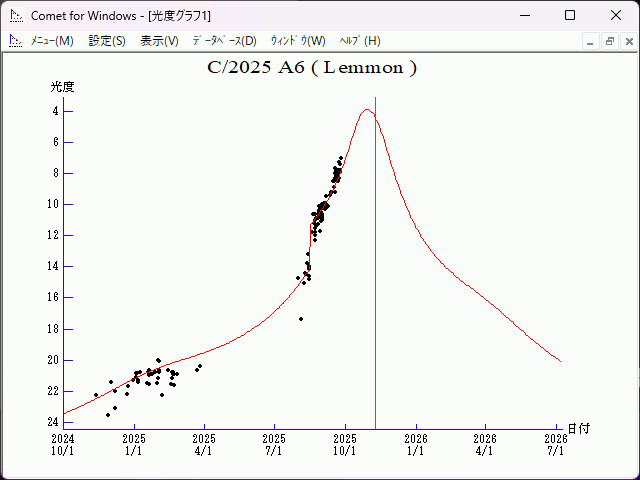Expand the データベース(D) database menu
640x480 pixels.
coord(224,41)
